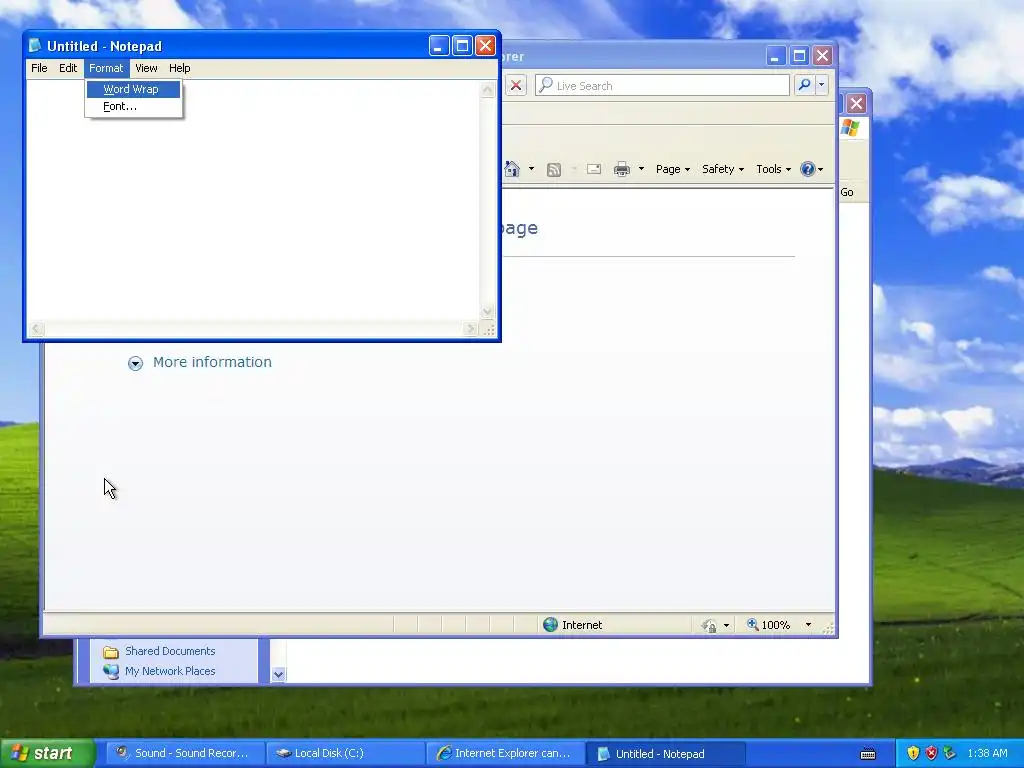
Task: Click the Live Search magnifier button
Action: (805, 85)
